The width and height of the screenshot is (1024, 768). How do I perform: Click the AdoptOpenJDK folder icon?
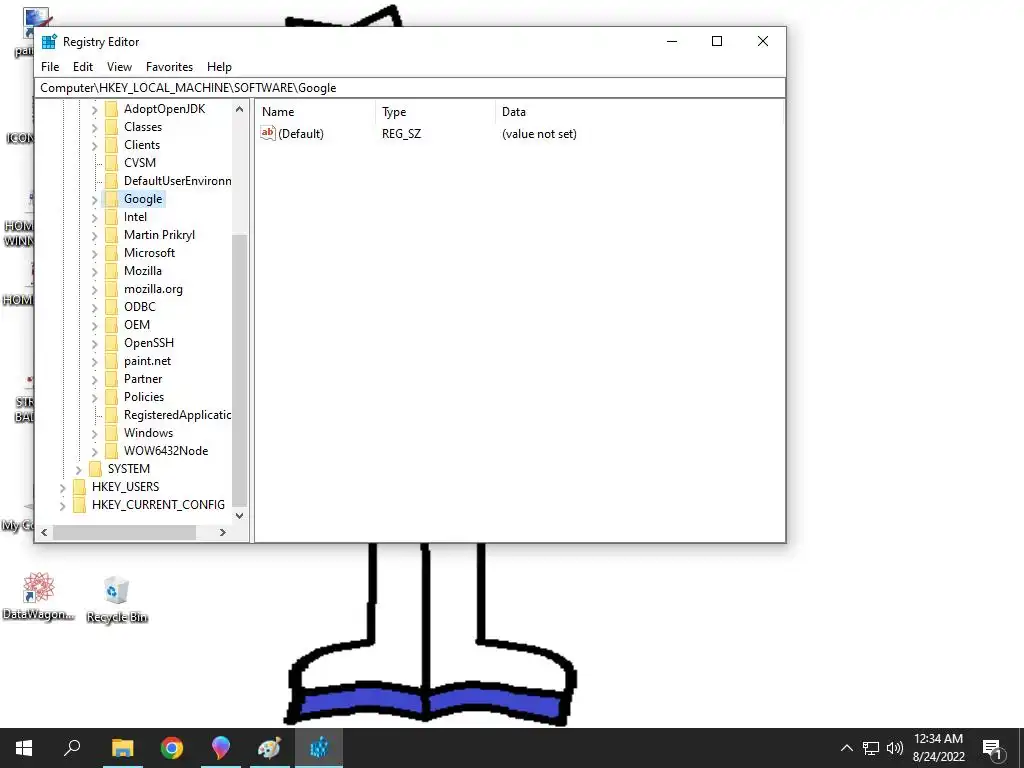pyautogui.click(x=112, y=108)
